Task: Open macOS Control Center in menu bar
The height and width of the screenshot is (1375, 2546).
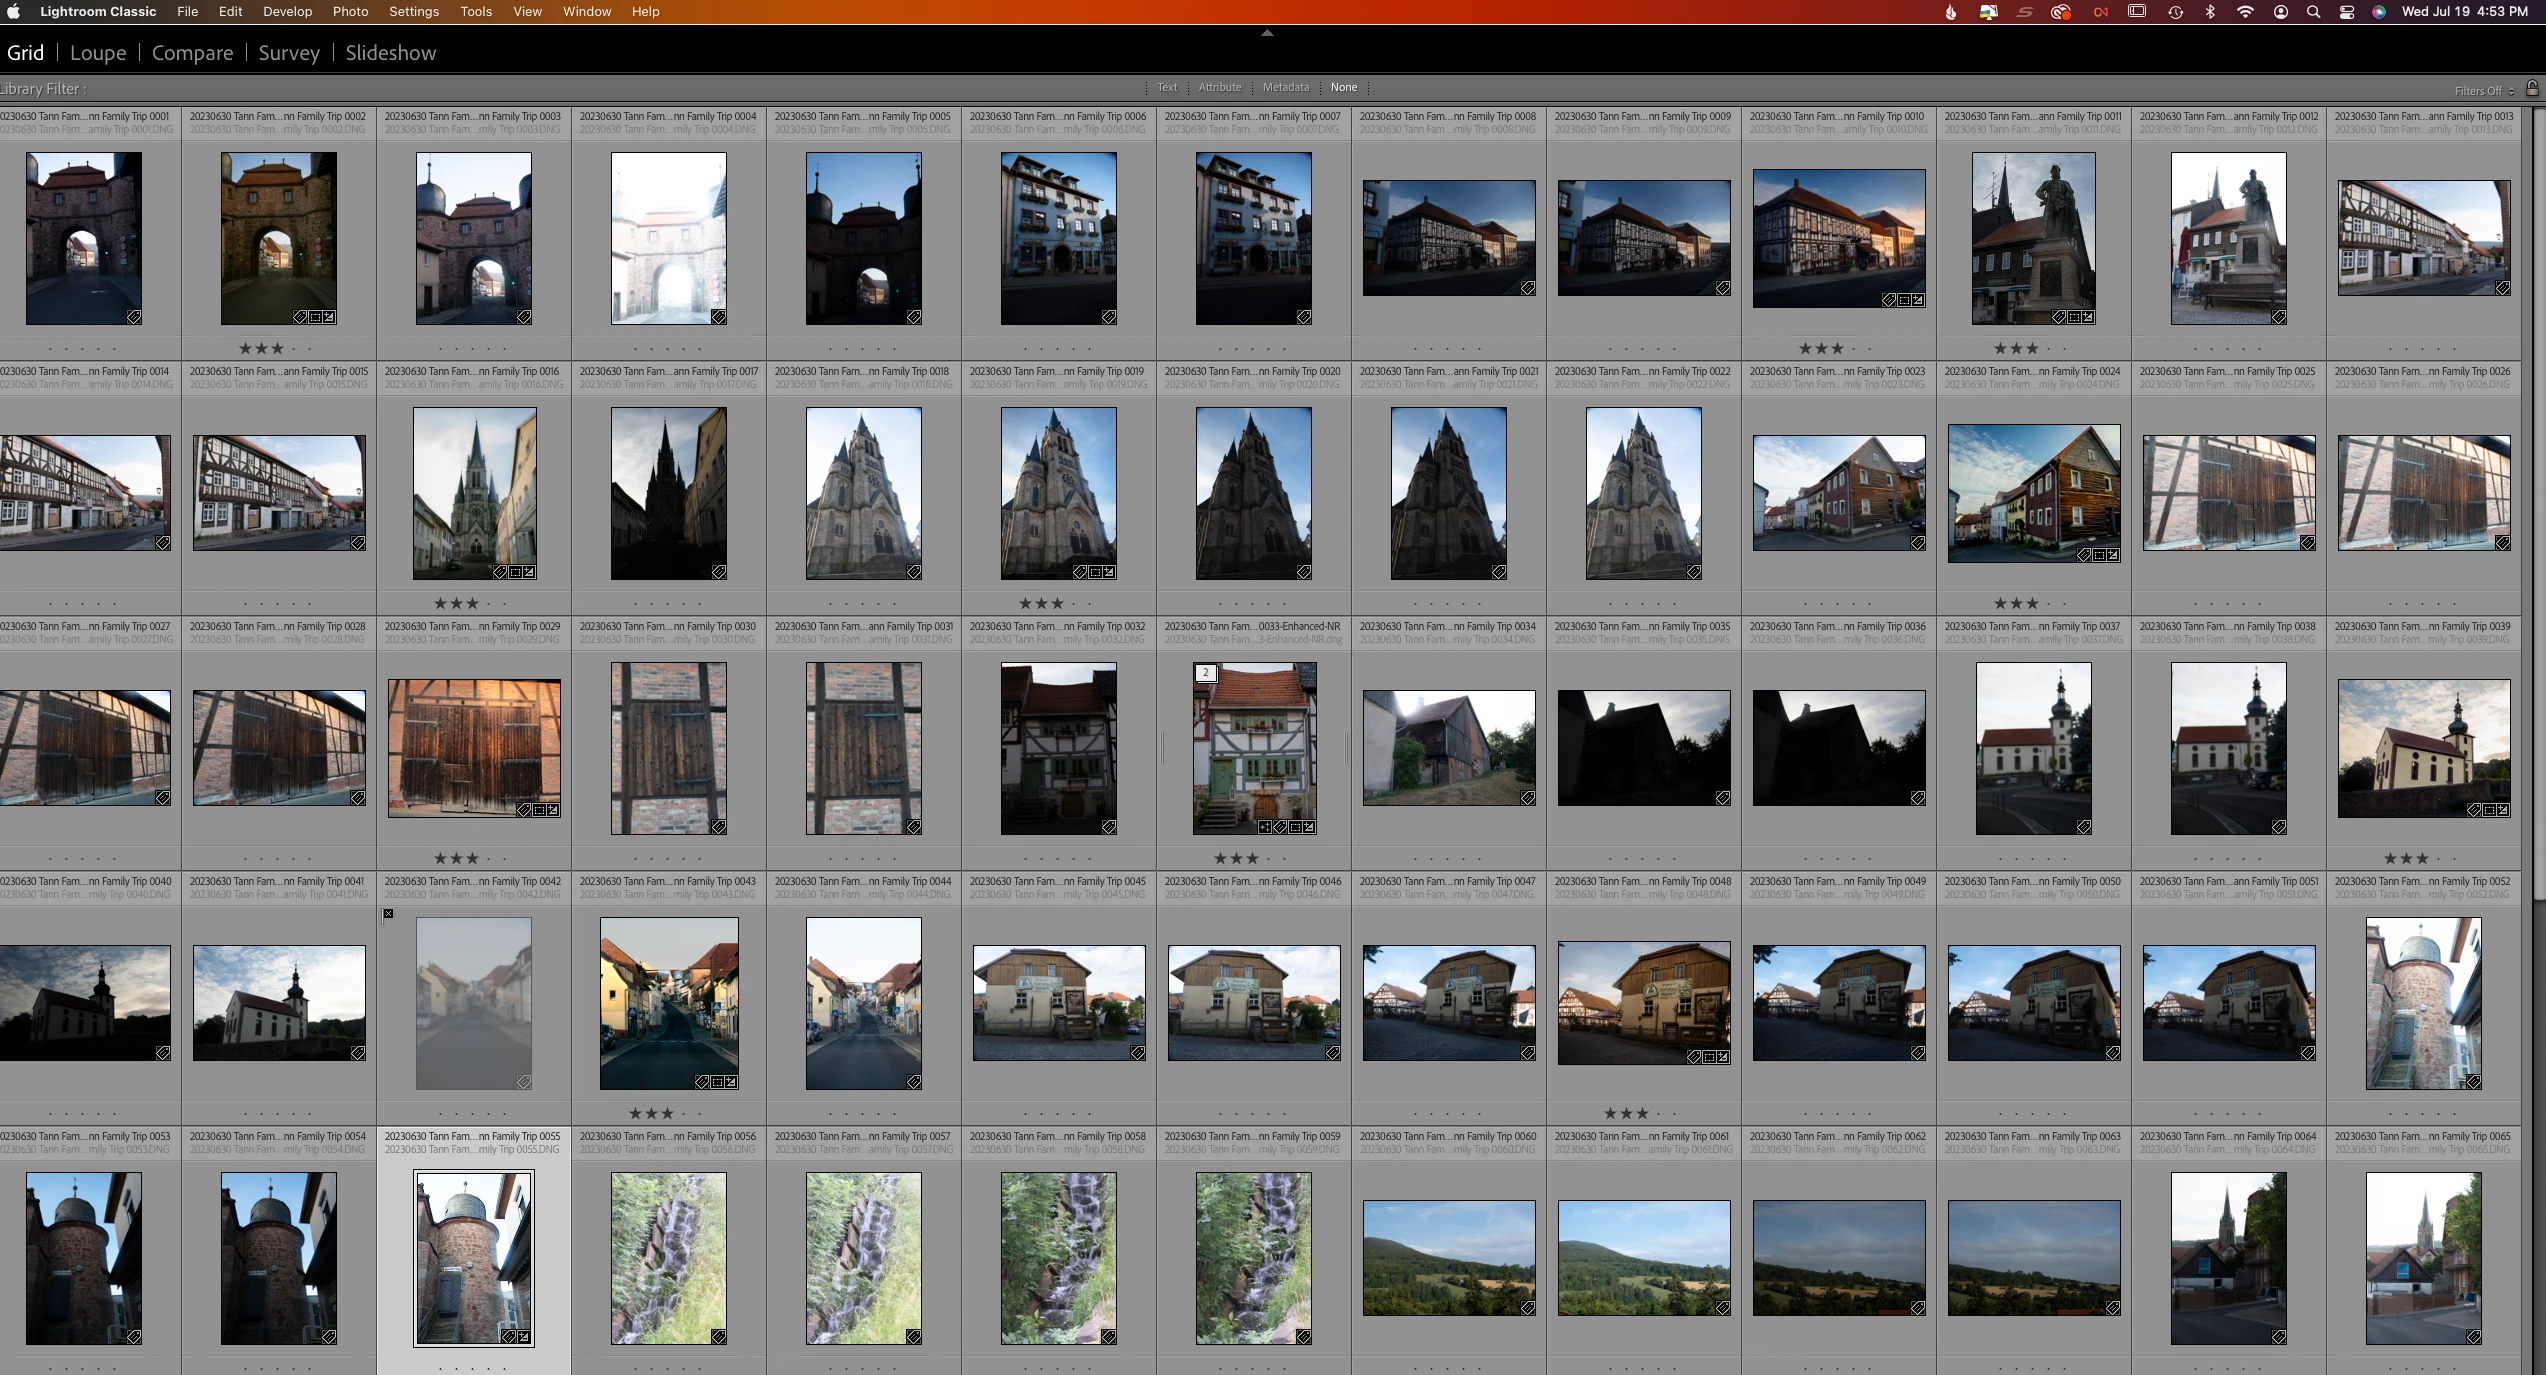Action: tap(2347, 12)
